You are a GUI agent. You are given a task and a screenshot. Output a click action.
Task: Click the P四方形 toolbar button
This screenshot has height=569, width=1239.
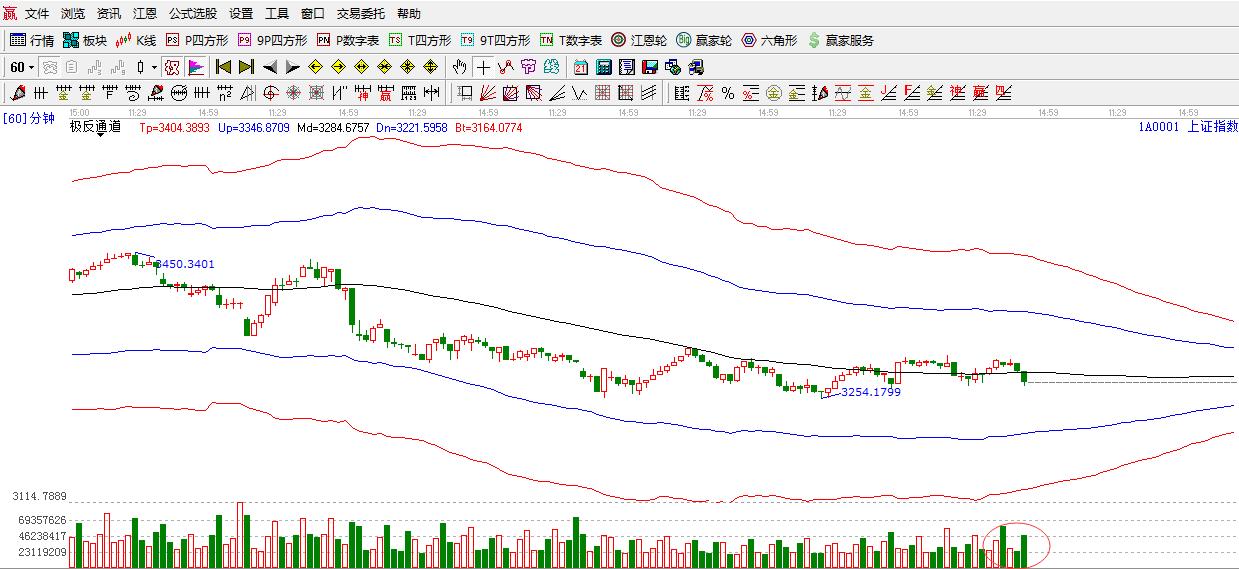[x=197, y=41]
